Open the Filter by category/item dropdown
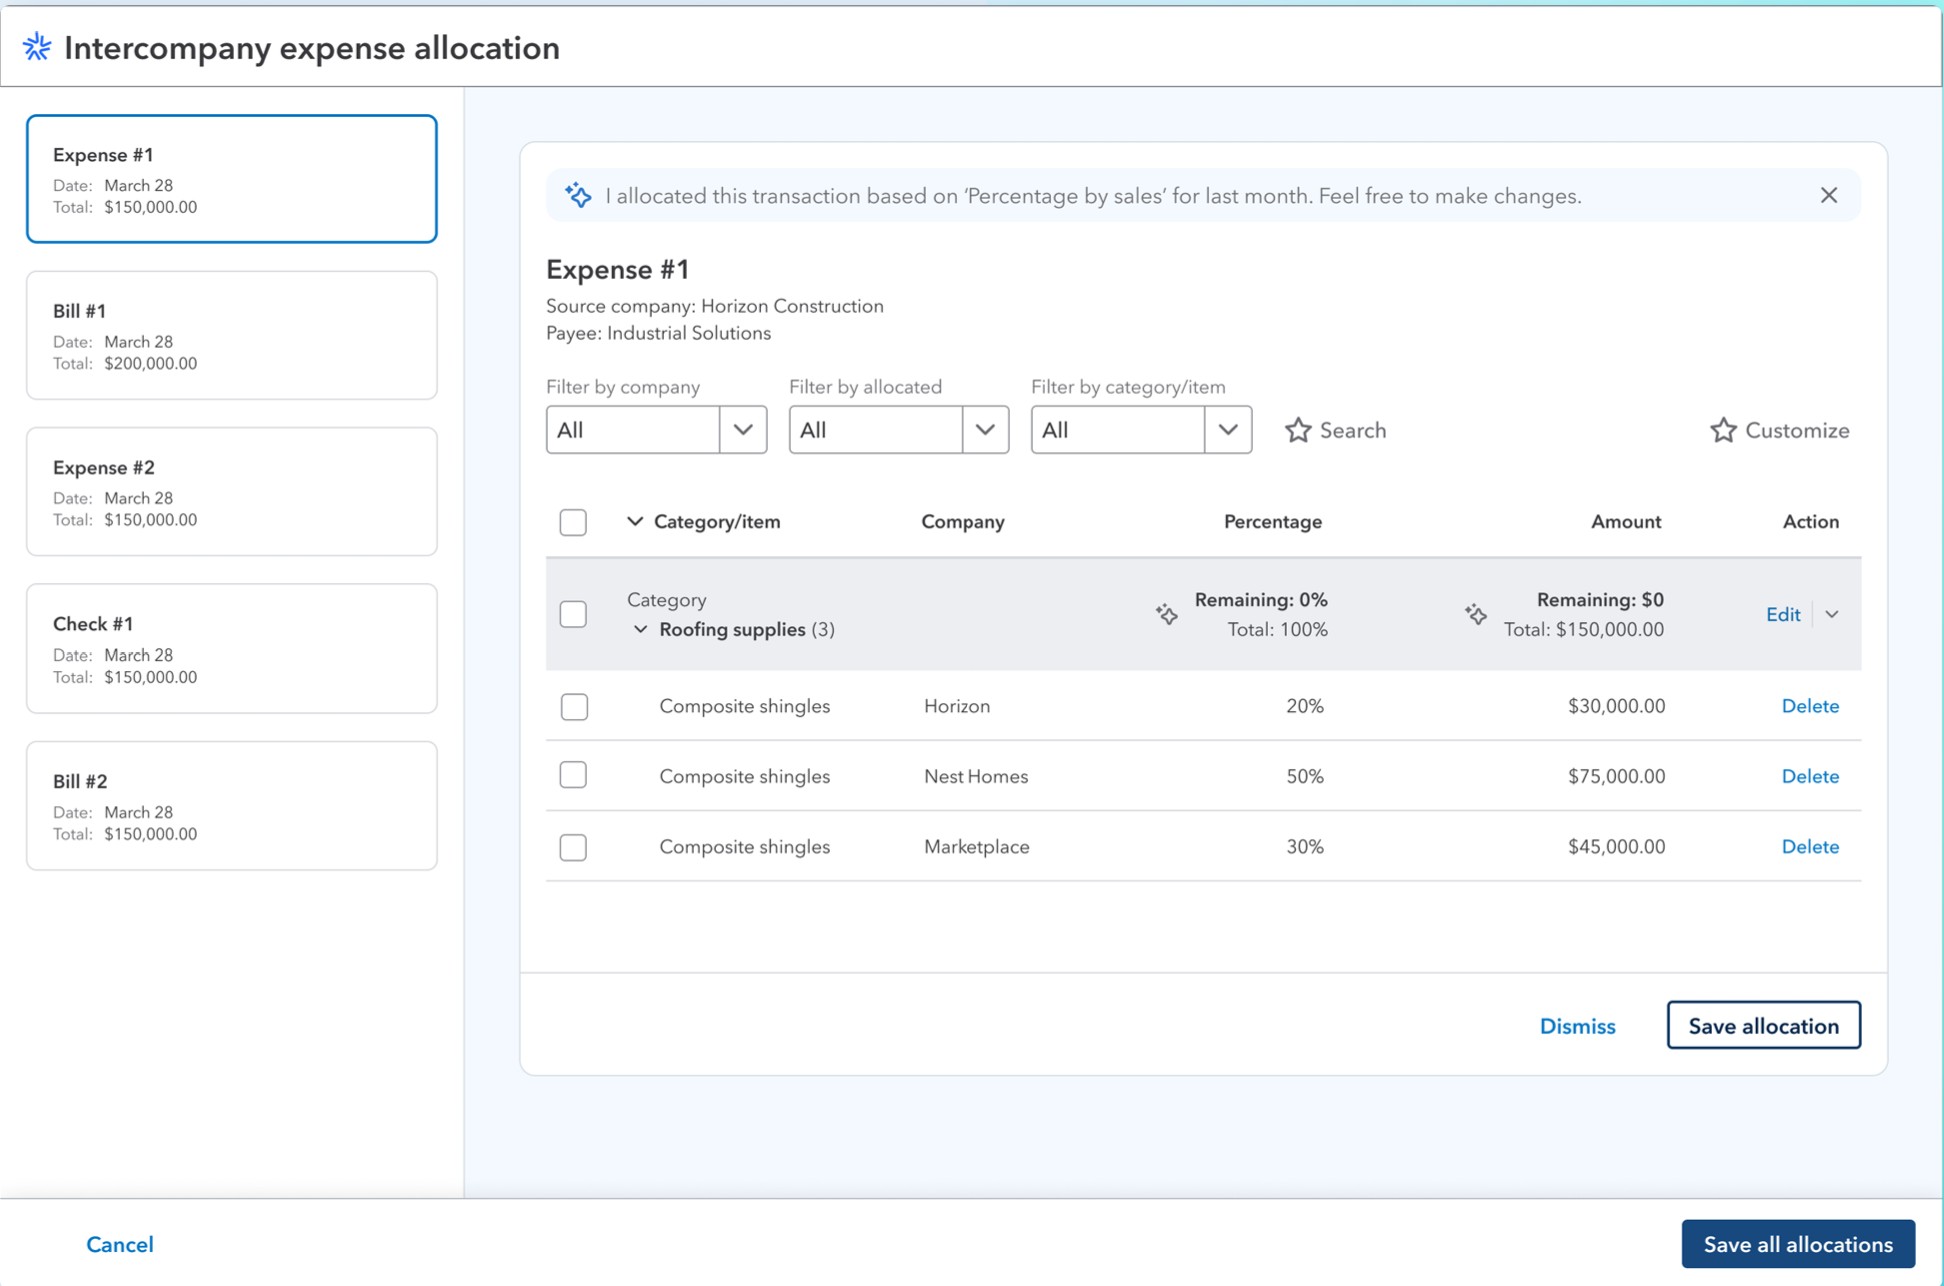This screenshot has width=1944, height=1286. click(x=1141, y=430)
